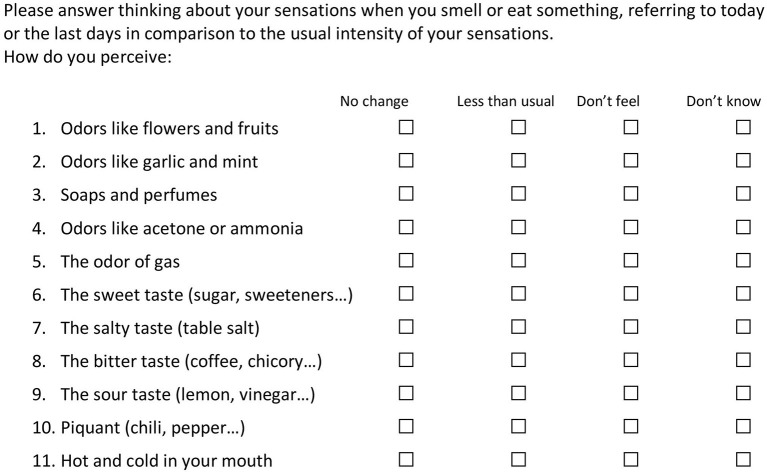Tick 'Less than usual' for garlic and mint
The height and width of the screenshot is (475, 767).
pyautogui.click(x=519, y=160)
